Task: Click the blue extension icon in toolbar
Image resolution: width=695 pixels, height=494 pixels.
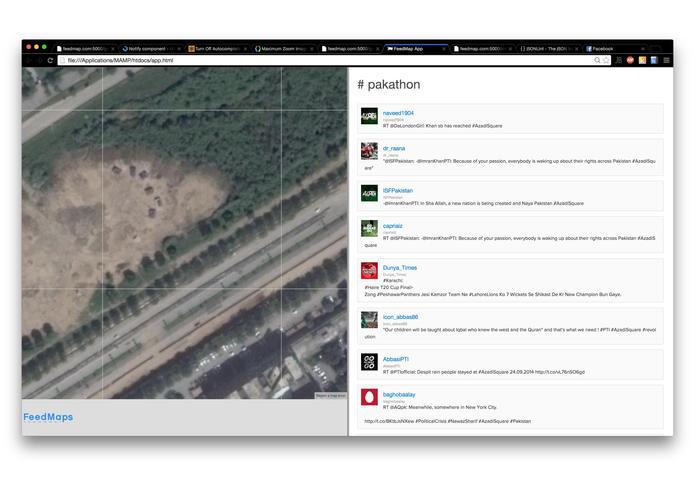Action: 654,60
